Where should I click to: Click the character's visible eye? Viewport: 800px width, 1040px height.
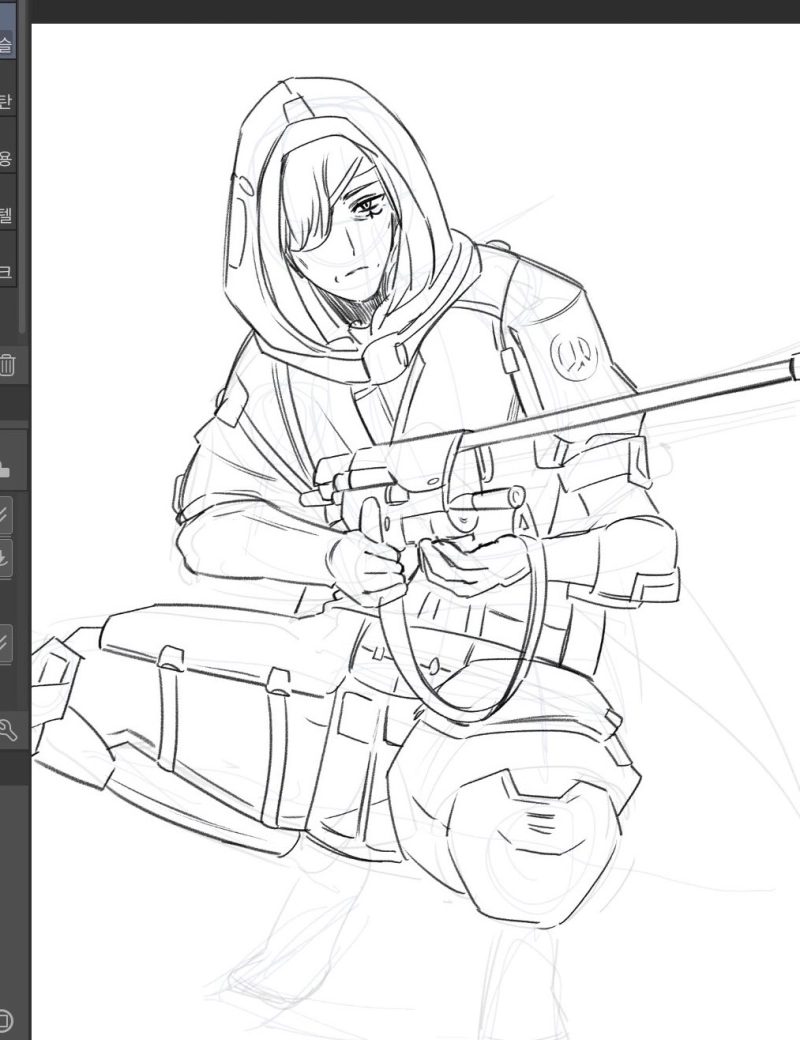coord(370,207)
